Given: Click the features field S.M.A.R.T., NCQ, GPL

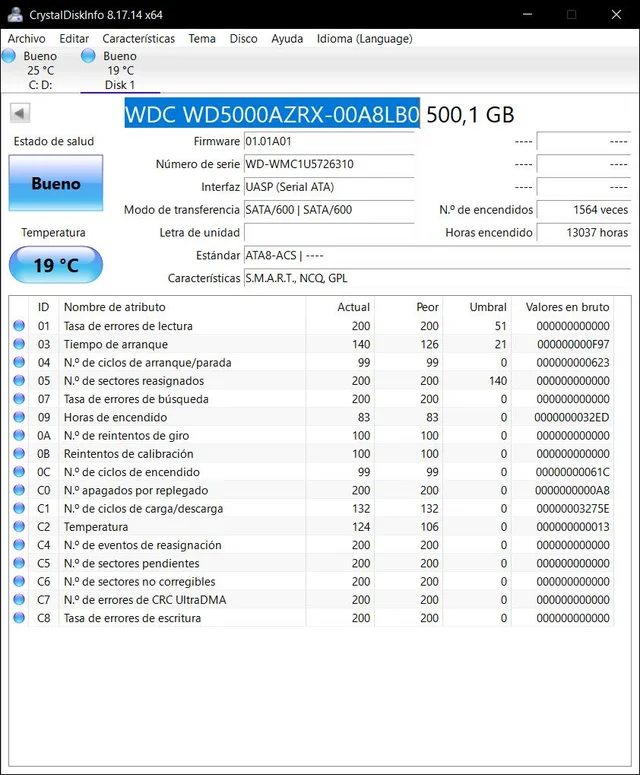Looking at the screenshot, I should pyautogui.click(x=437, y=278).
